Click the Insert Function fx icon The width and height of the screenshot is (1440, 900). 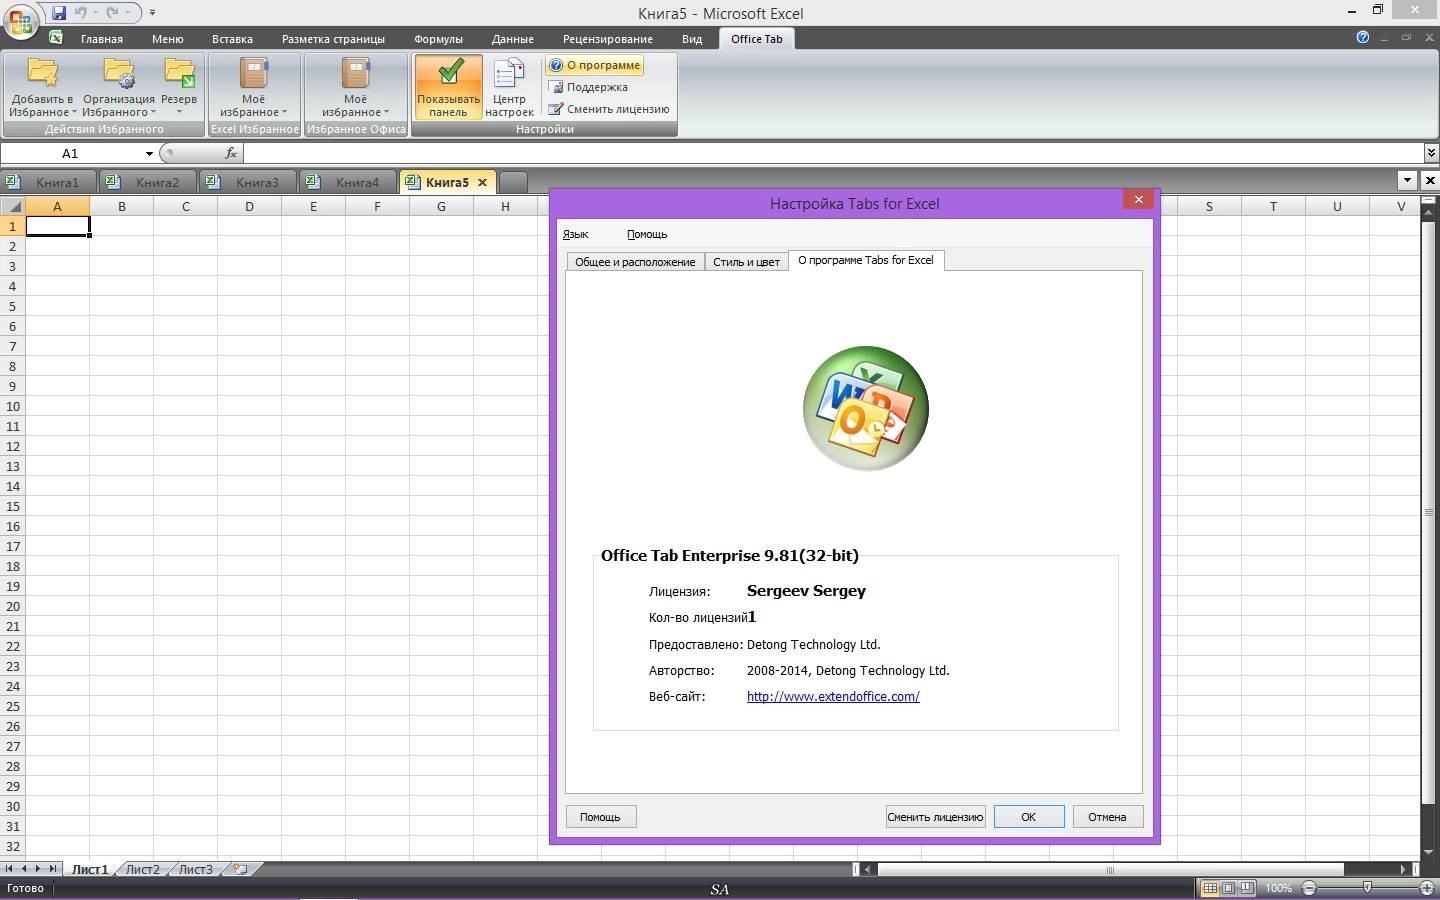click(x=231, y=153)
